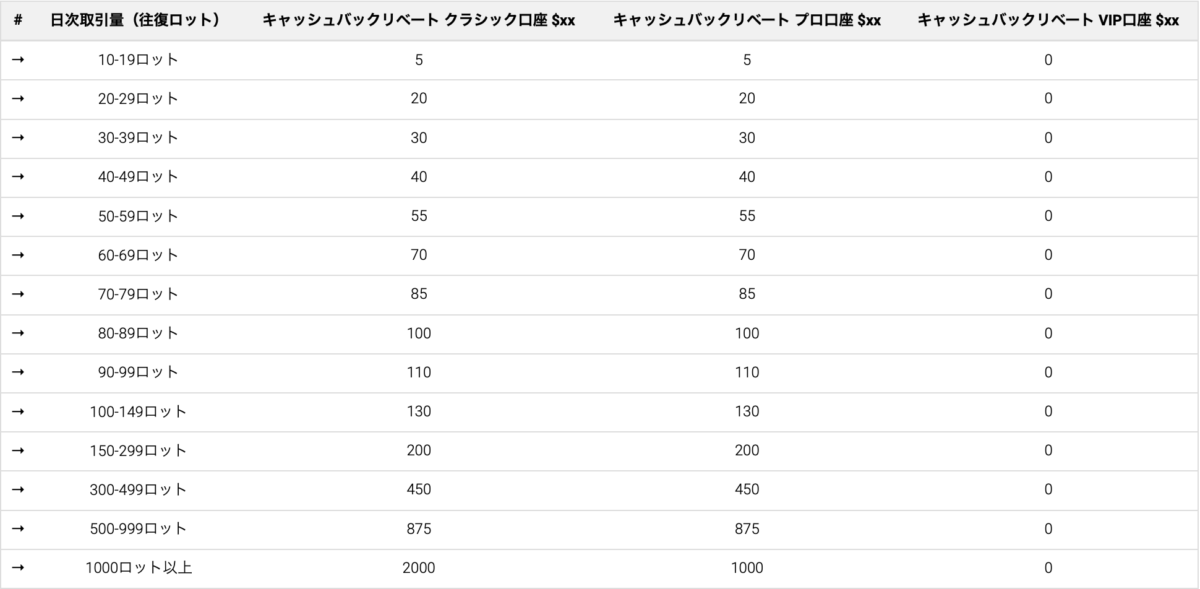Click the arrow icon beside 10-19ロット
The width and height of the screenshot is (1200, 589).
click(18, 60)
